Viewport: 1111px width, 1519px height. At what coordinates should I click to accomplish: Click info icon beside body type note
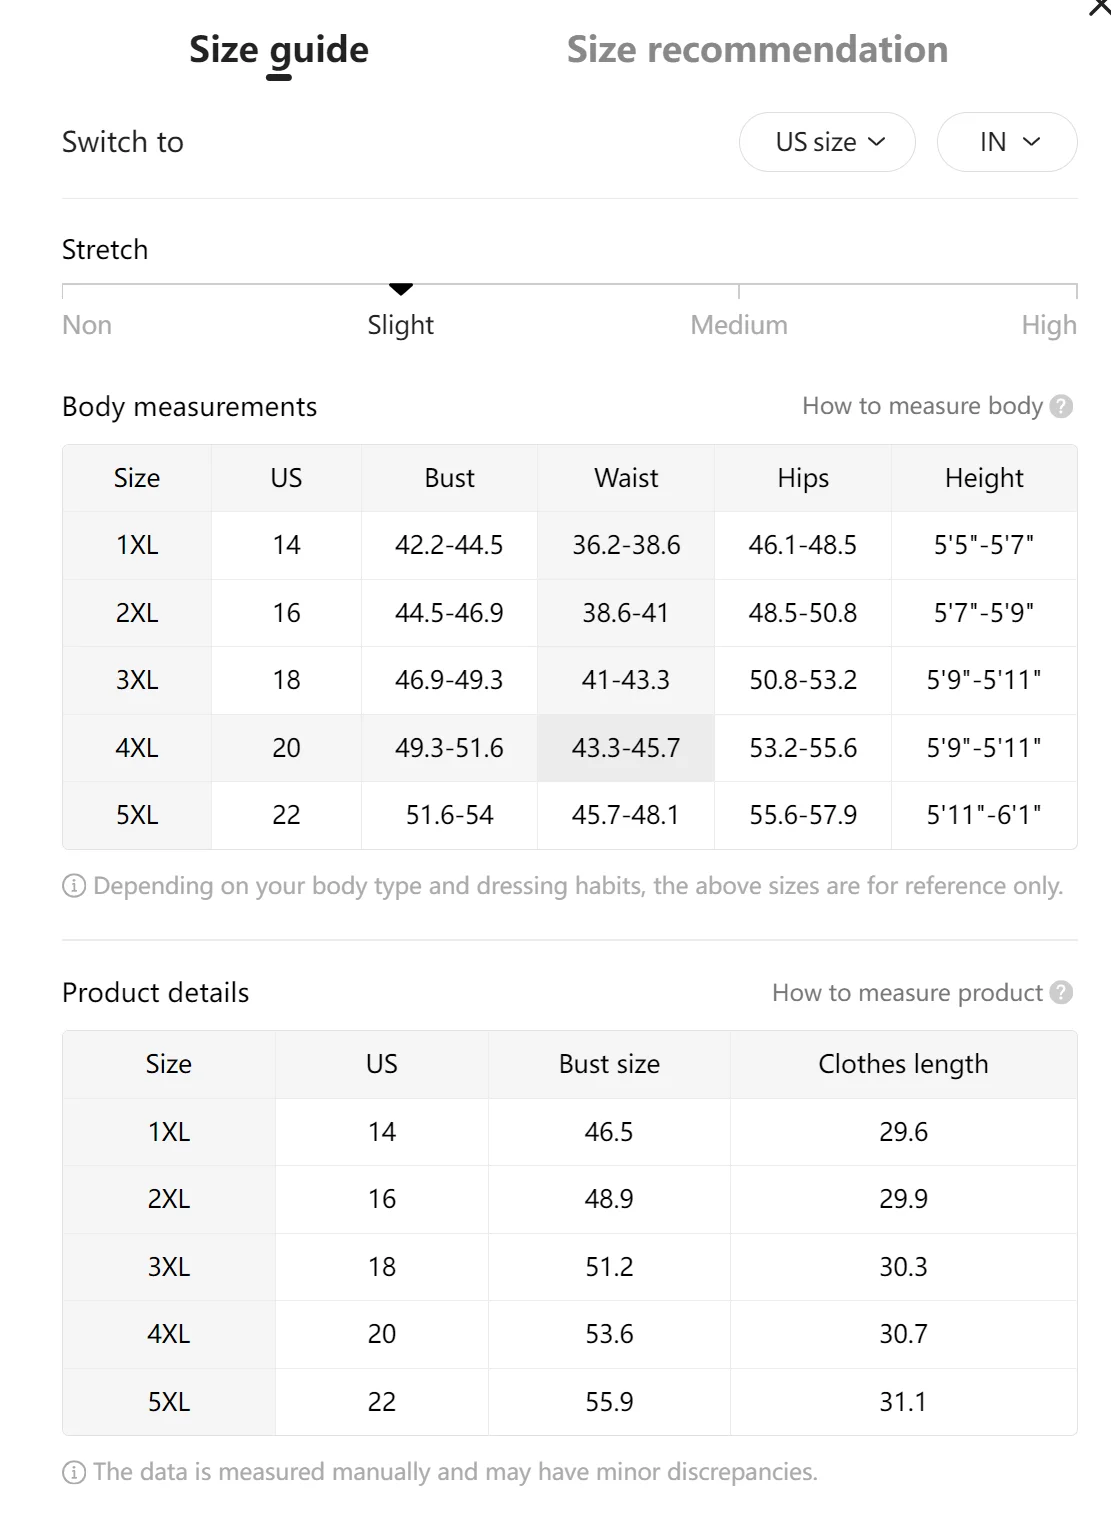coord(74,886)
